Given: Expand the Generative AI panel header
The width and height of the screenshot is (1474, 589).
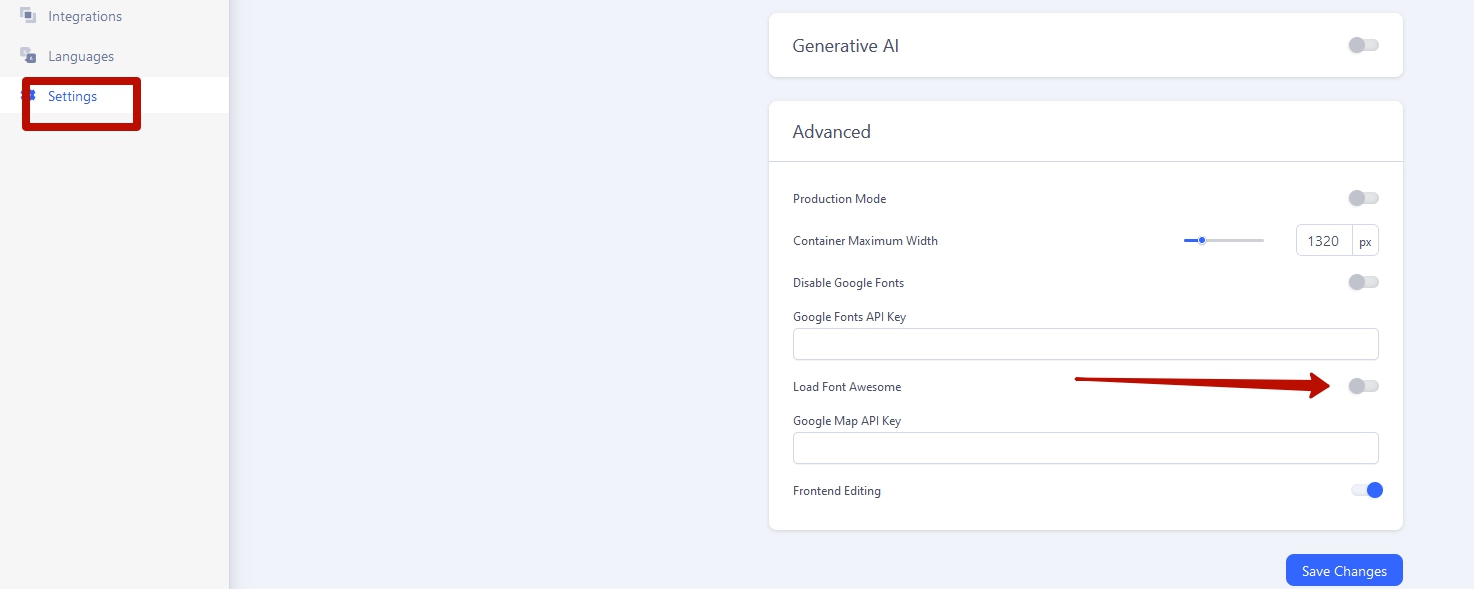Looking at the screenshot, I should pos(845,46).
